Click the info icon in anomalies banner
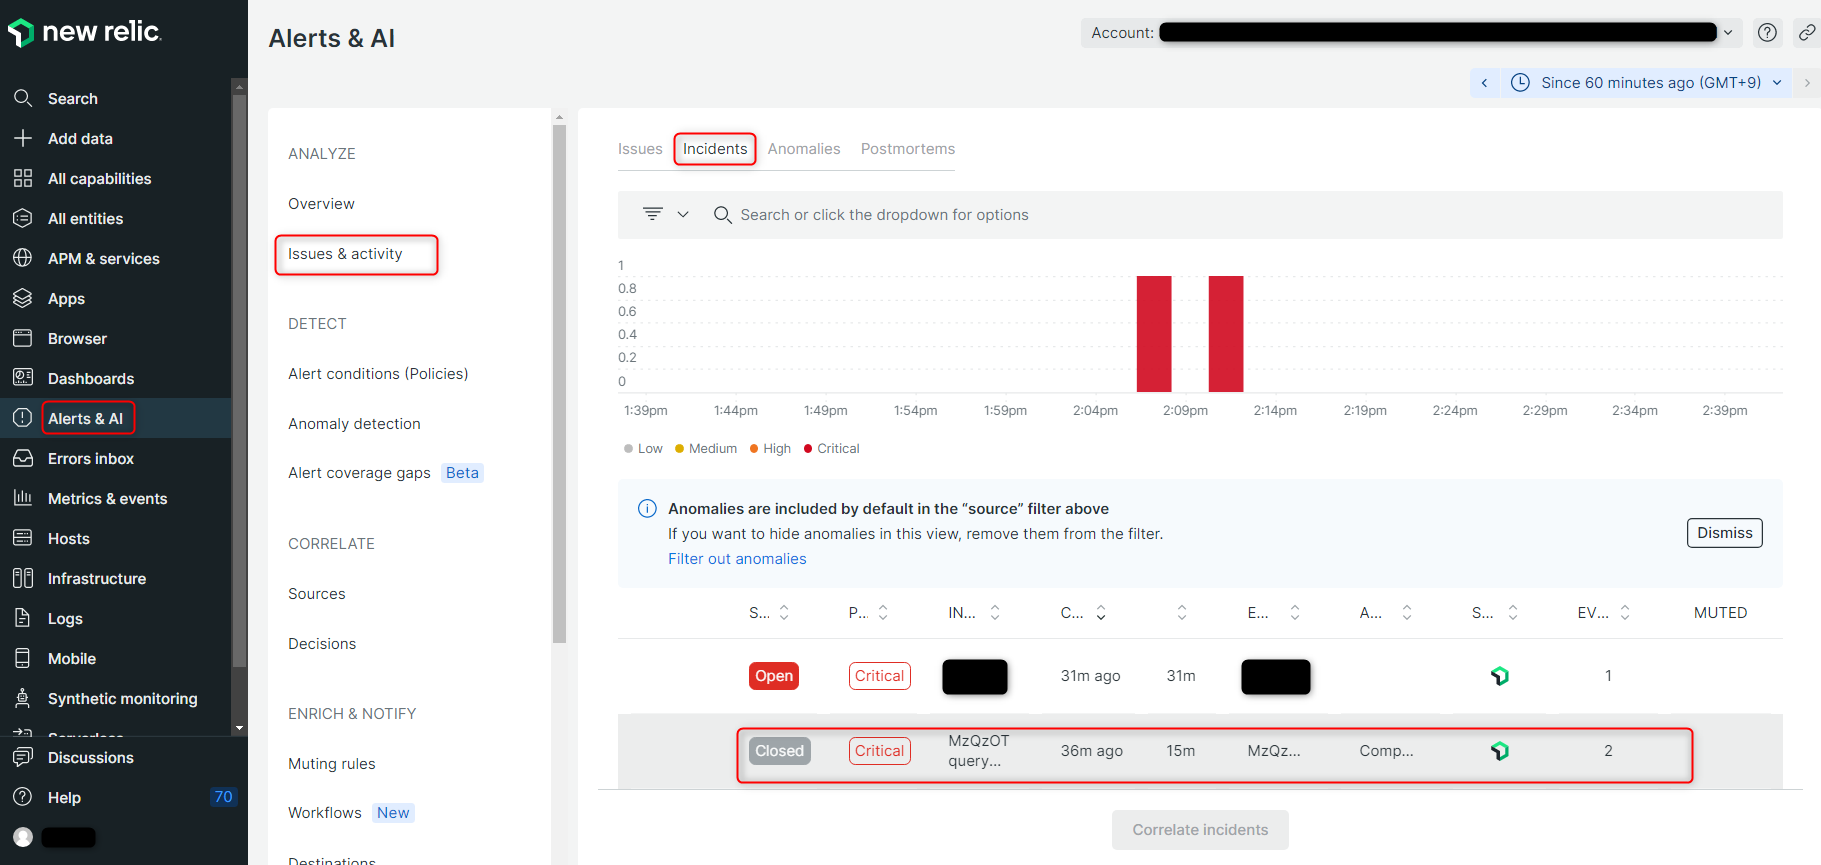1821x865 pixels. point(647,508)
